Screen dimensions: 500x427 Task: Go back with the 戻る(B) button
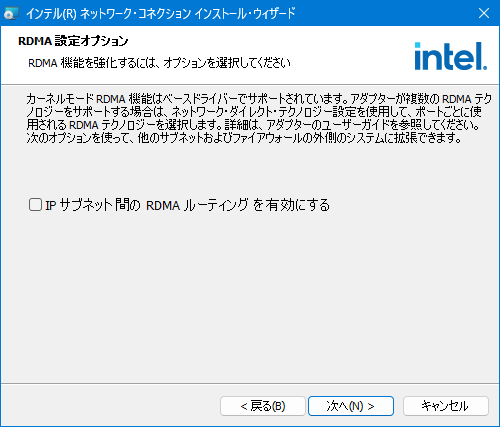263,406
